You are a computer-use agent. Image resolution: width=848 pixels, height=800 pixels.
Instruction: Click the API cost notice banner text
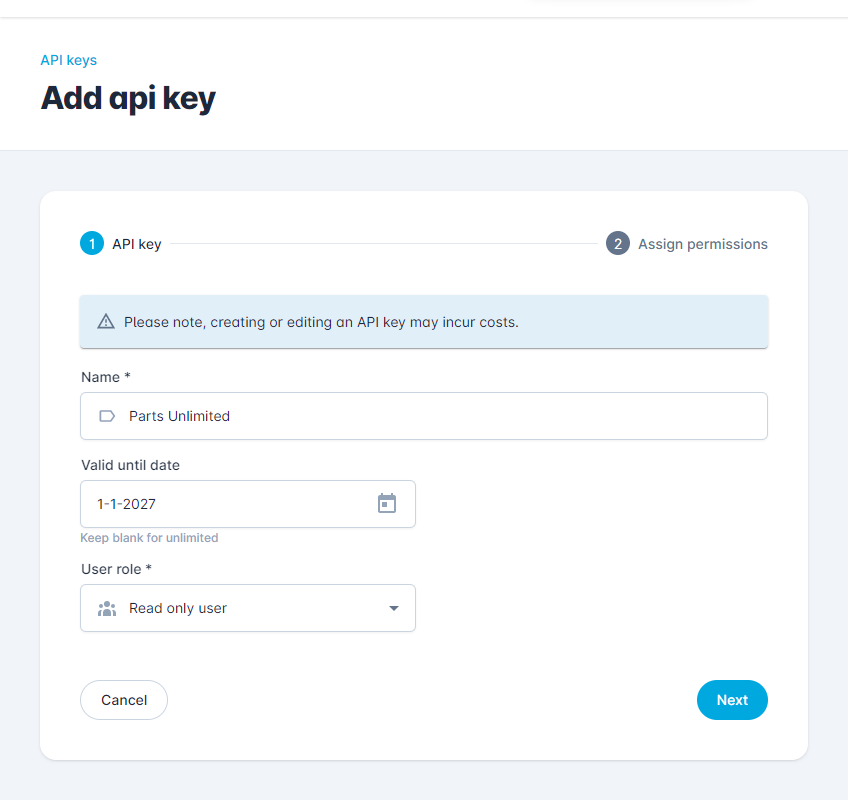point(321,322)
